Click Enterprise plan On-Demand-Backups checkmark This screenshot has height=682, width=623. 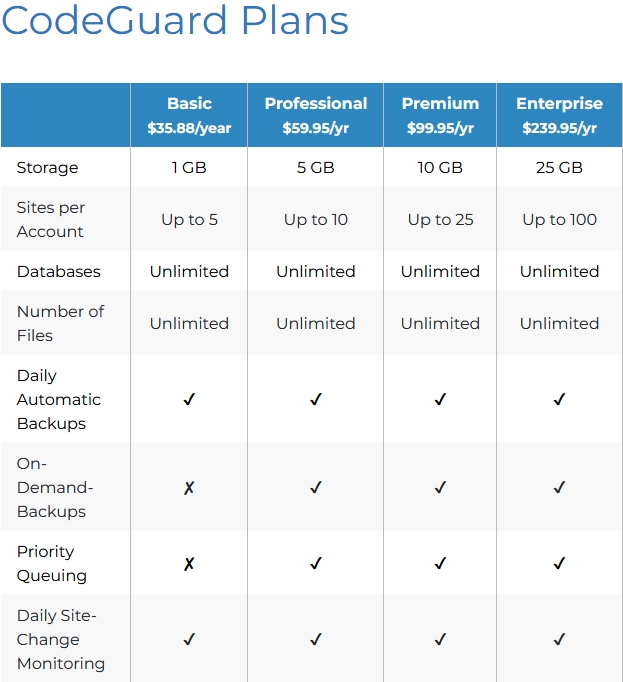click(x=559, y=488)
